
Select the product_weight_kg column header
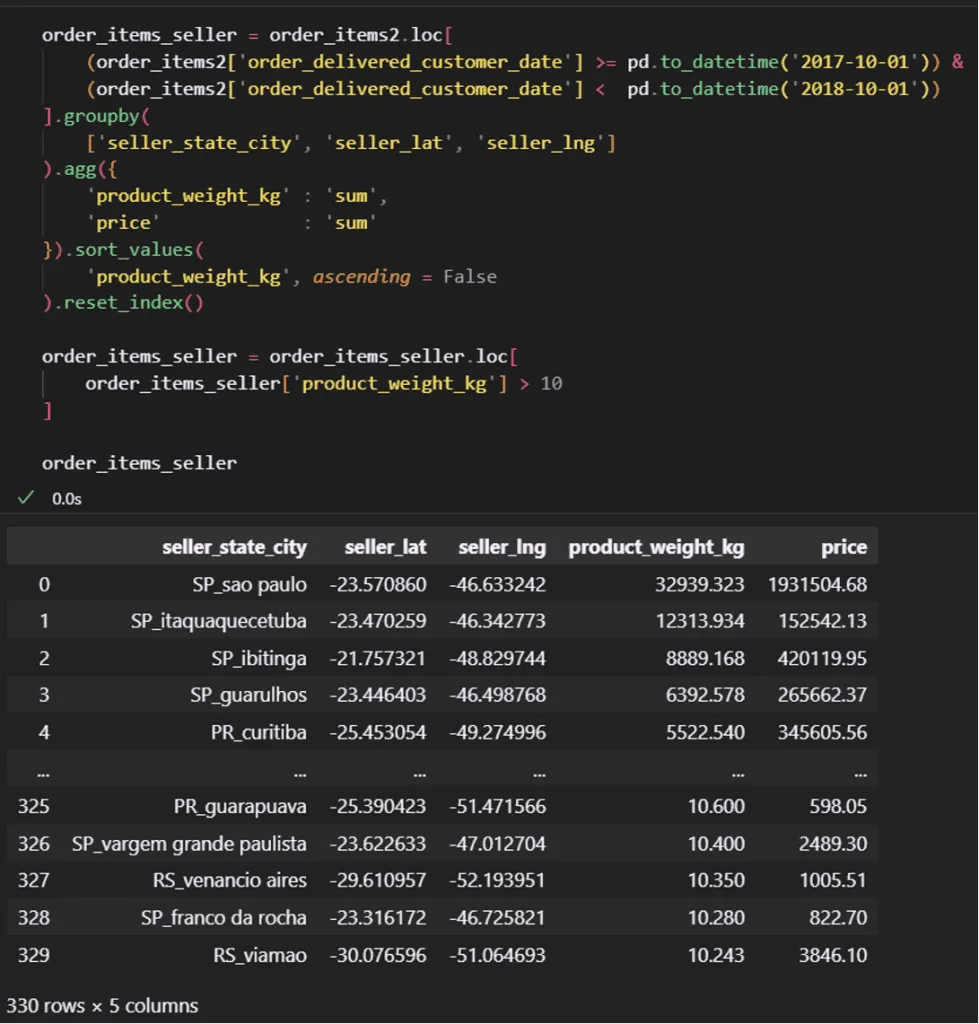(x=656, y=547)
